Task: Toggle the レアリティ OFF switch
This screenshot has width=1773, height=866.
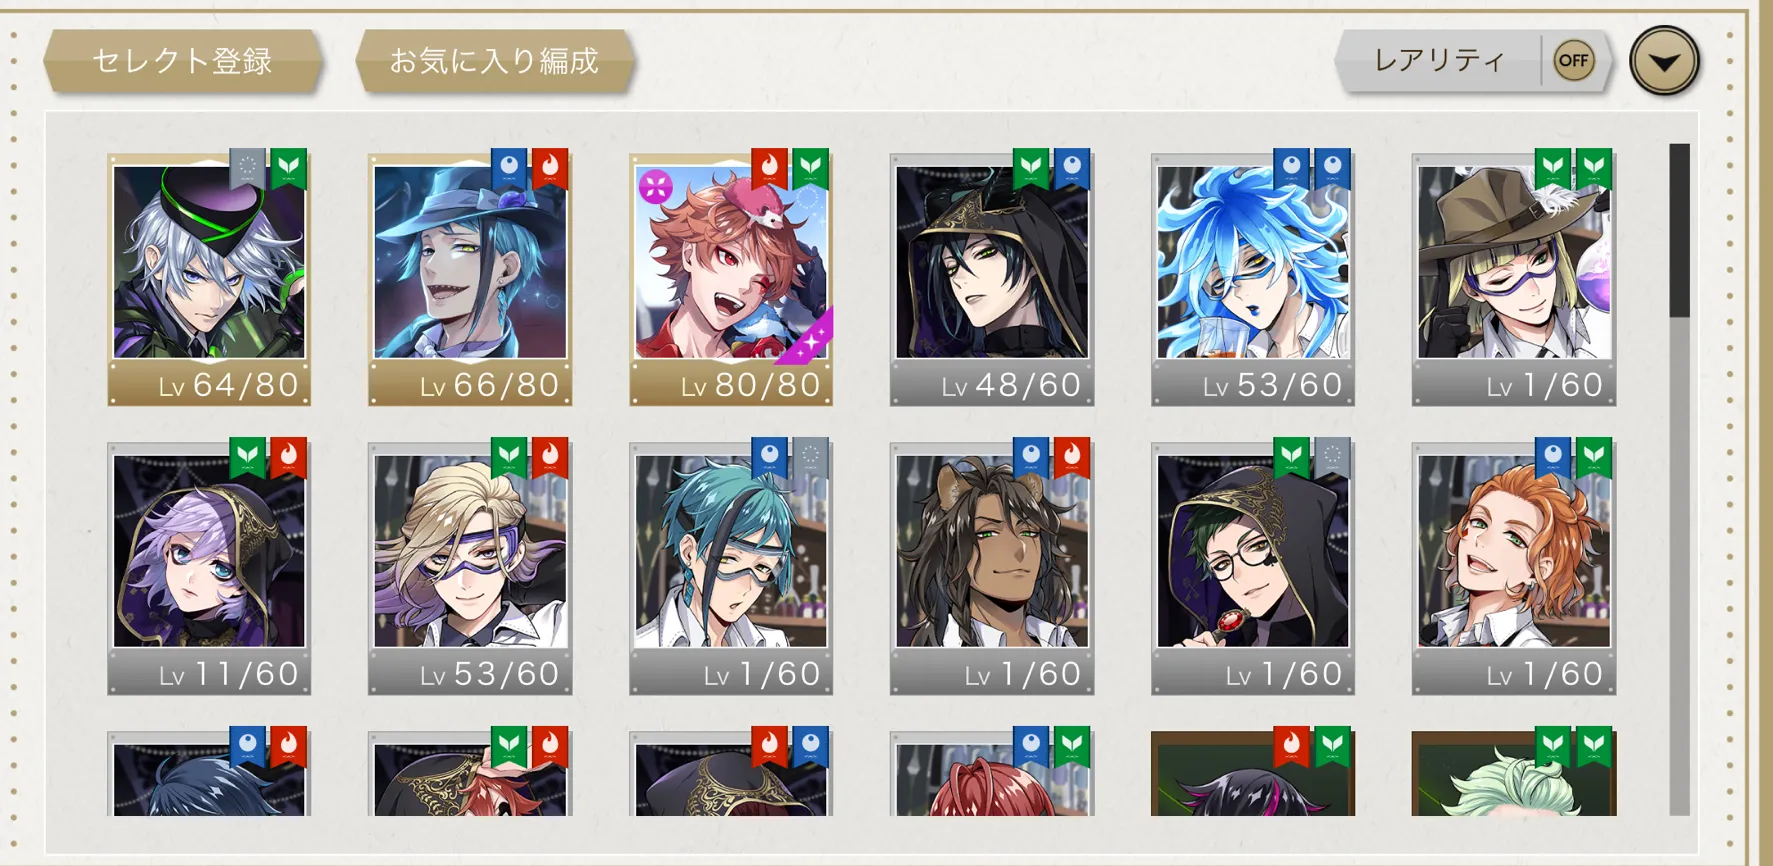Action: (1573, 60)
